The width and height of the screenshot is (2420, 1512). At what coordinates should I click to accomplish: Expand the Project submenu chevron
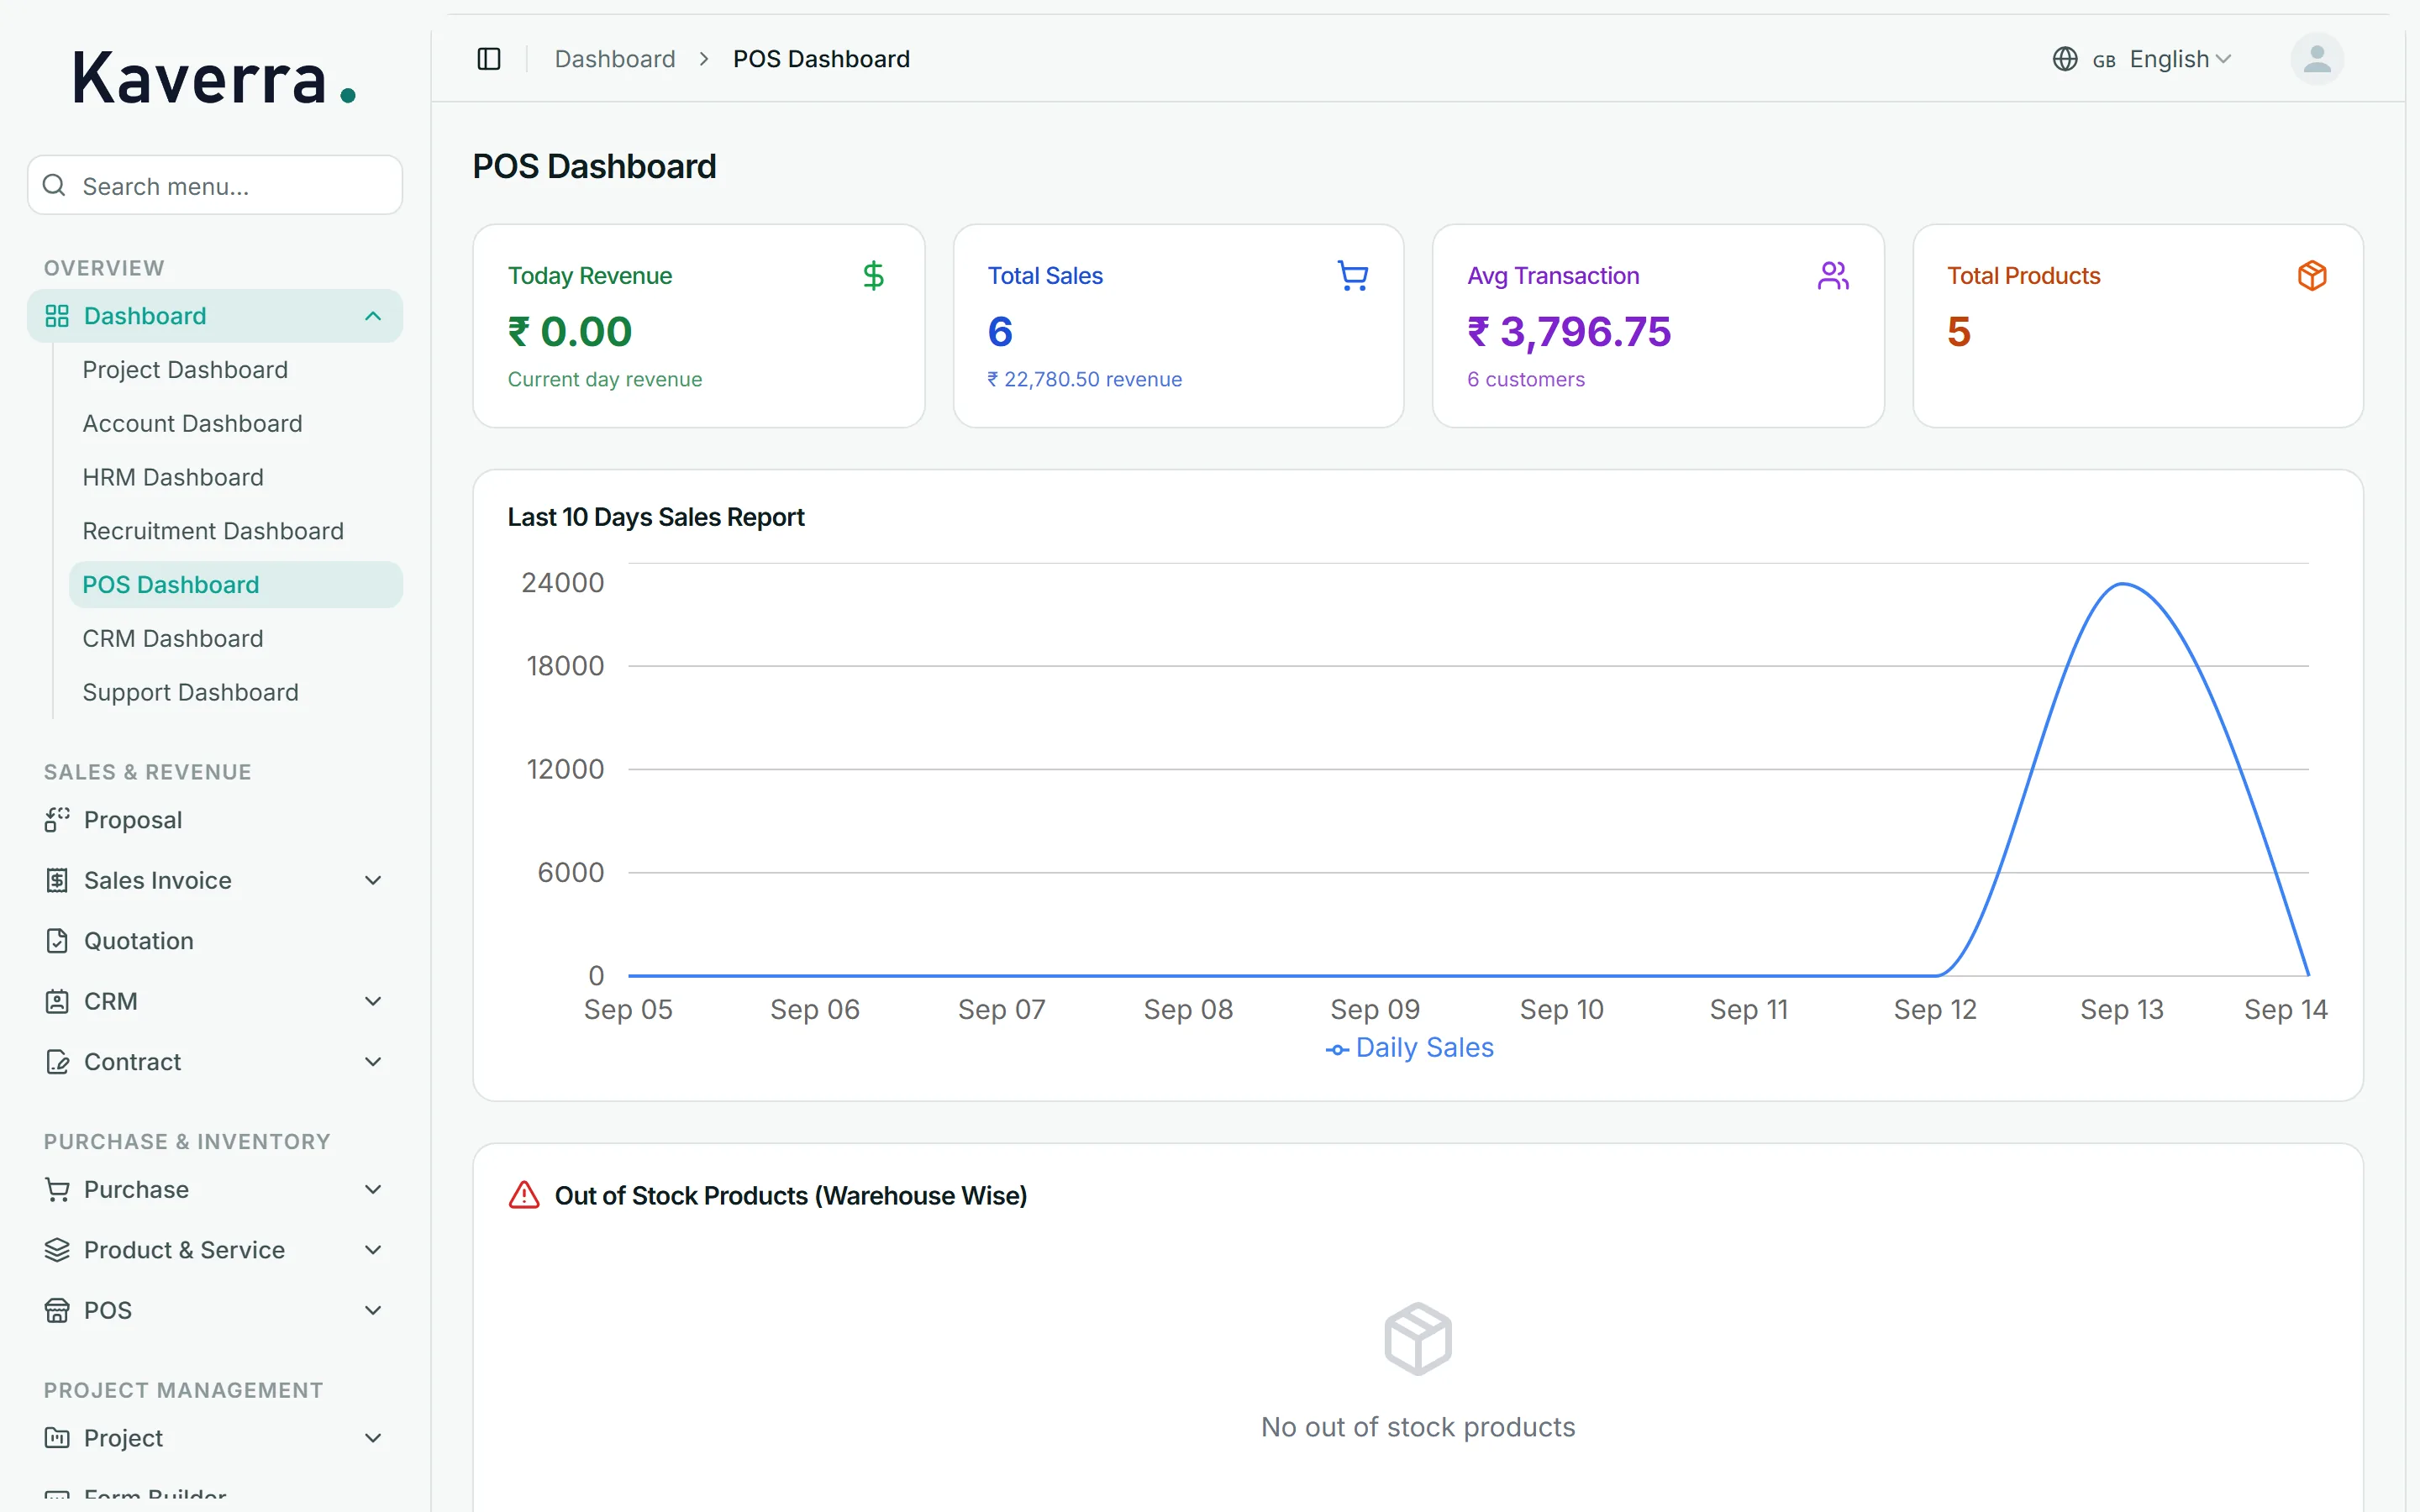tap(373, 1438)
